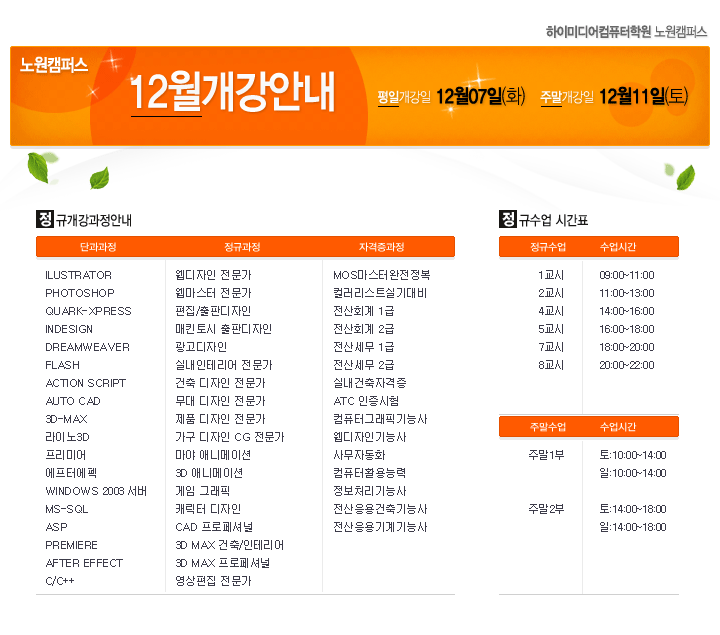Click the 3D-MAX course entry
Screen dimensions: 720x635
click(66, 419)
